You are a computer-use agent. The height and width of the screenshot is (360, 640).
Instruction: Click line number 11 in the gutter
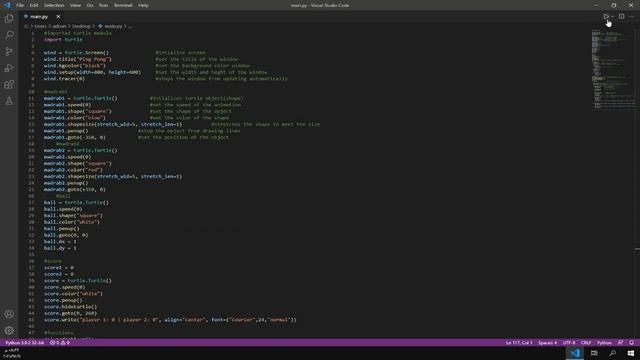coord(31,98)
